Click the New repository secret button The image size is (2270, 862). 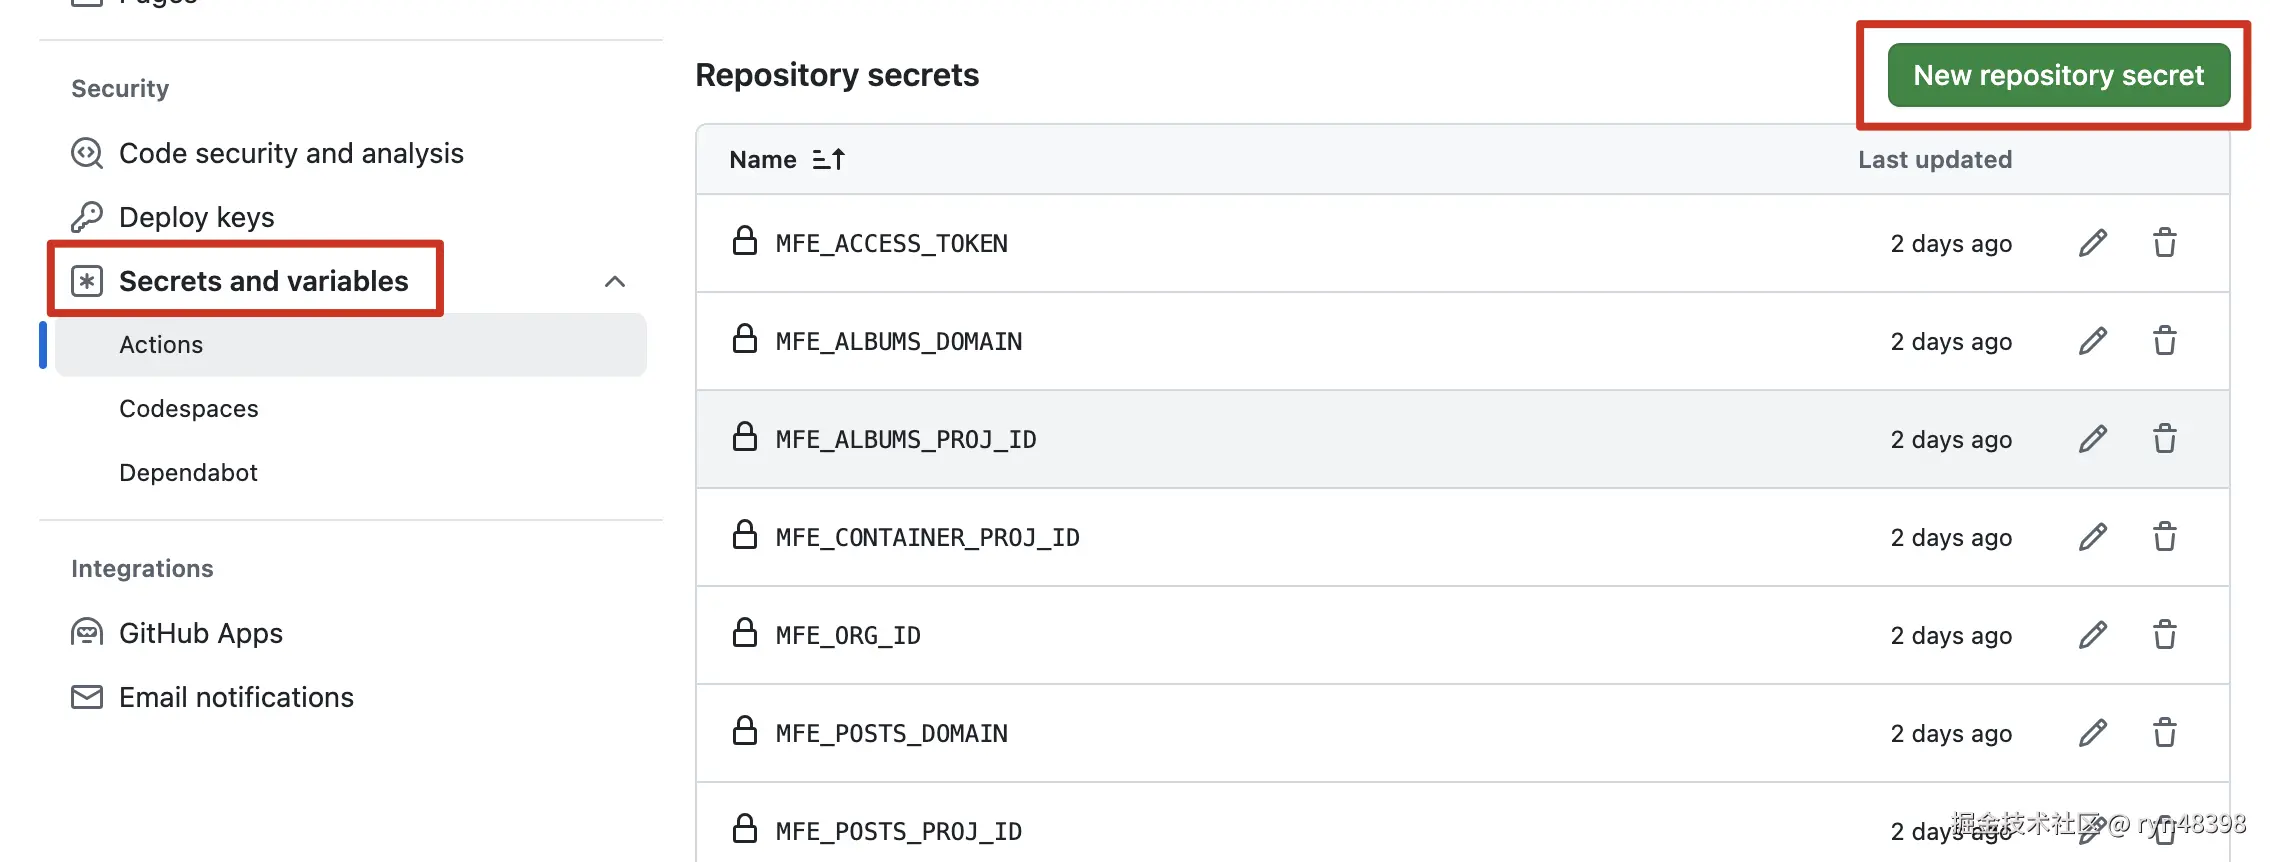[2058, 75]
